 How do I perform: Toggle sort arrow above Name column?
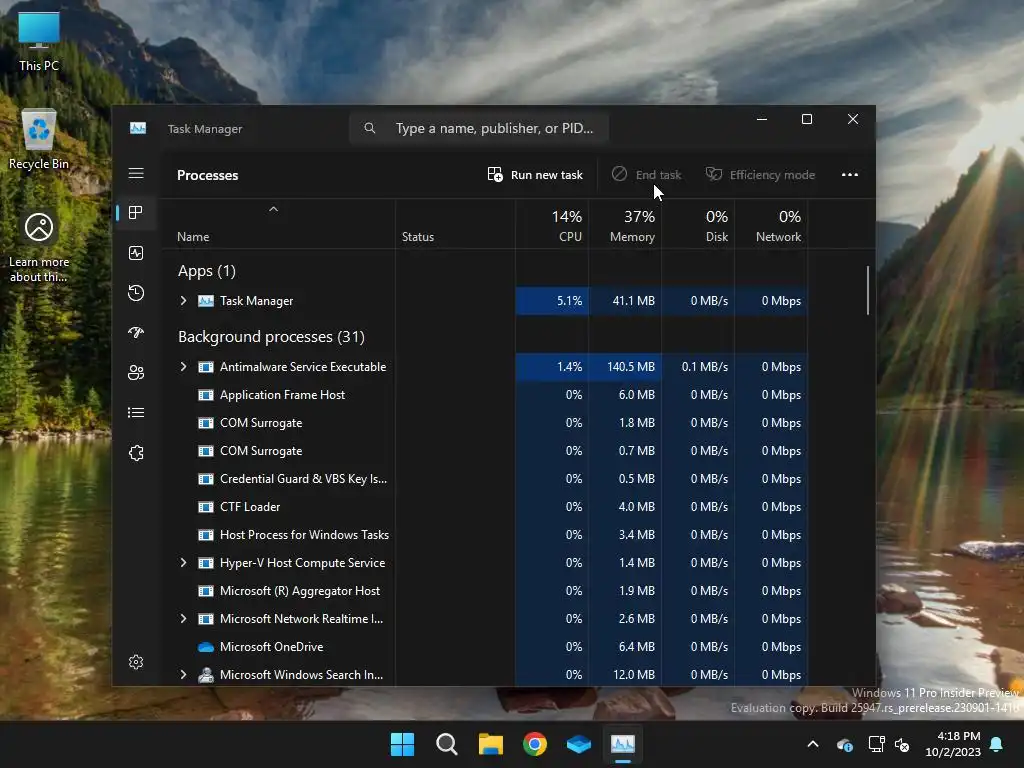274,209
